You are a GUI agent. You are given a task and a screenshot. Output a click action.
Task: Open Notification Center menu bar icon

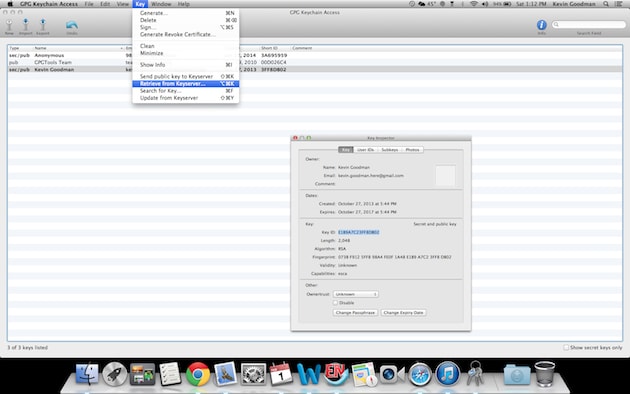(x=619, y=4)
